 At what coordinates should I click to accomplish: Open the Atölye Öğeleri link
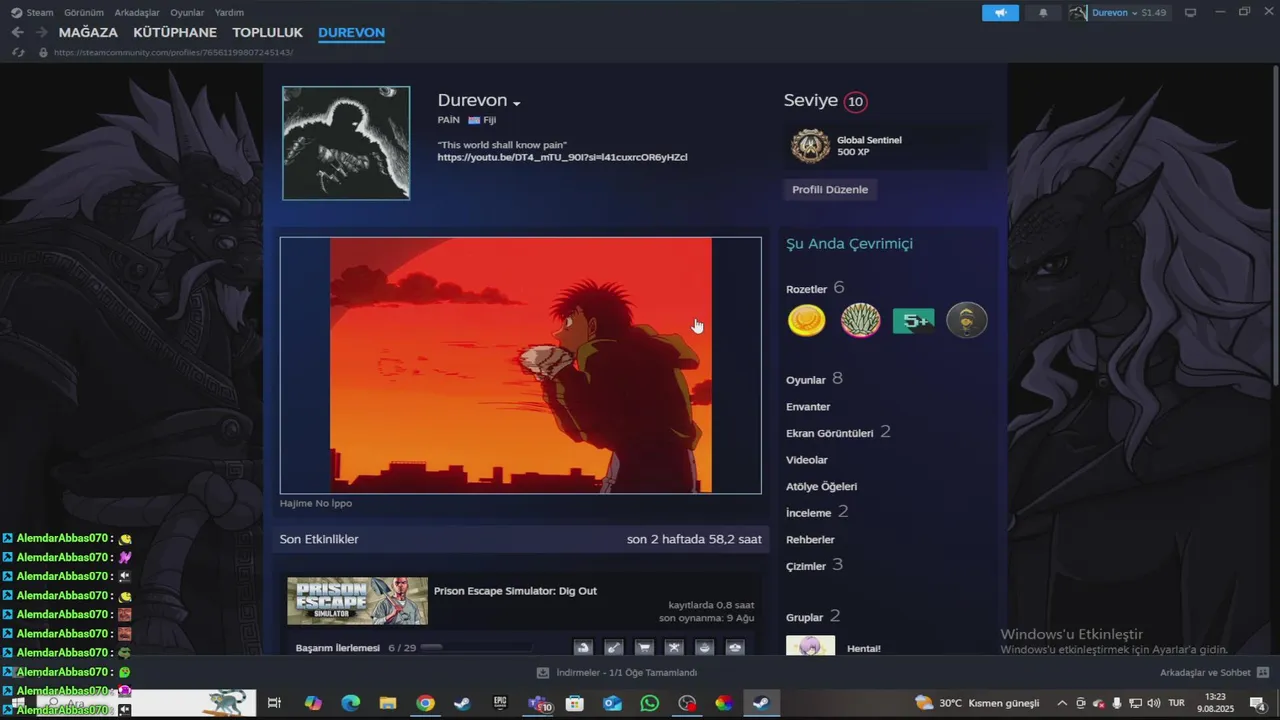tap(822, 486)
